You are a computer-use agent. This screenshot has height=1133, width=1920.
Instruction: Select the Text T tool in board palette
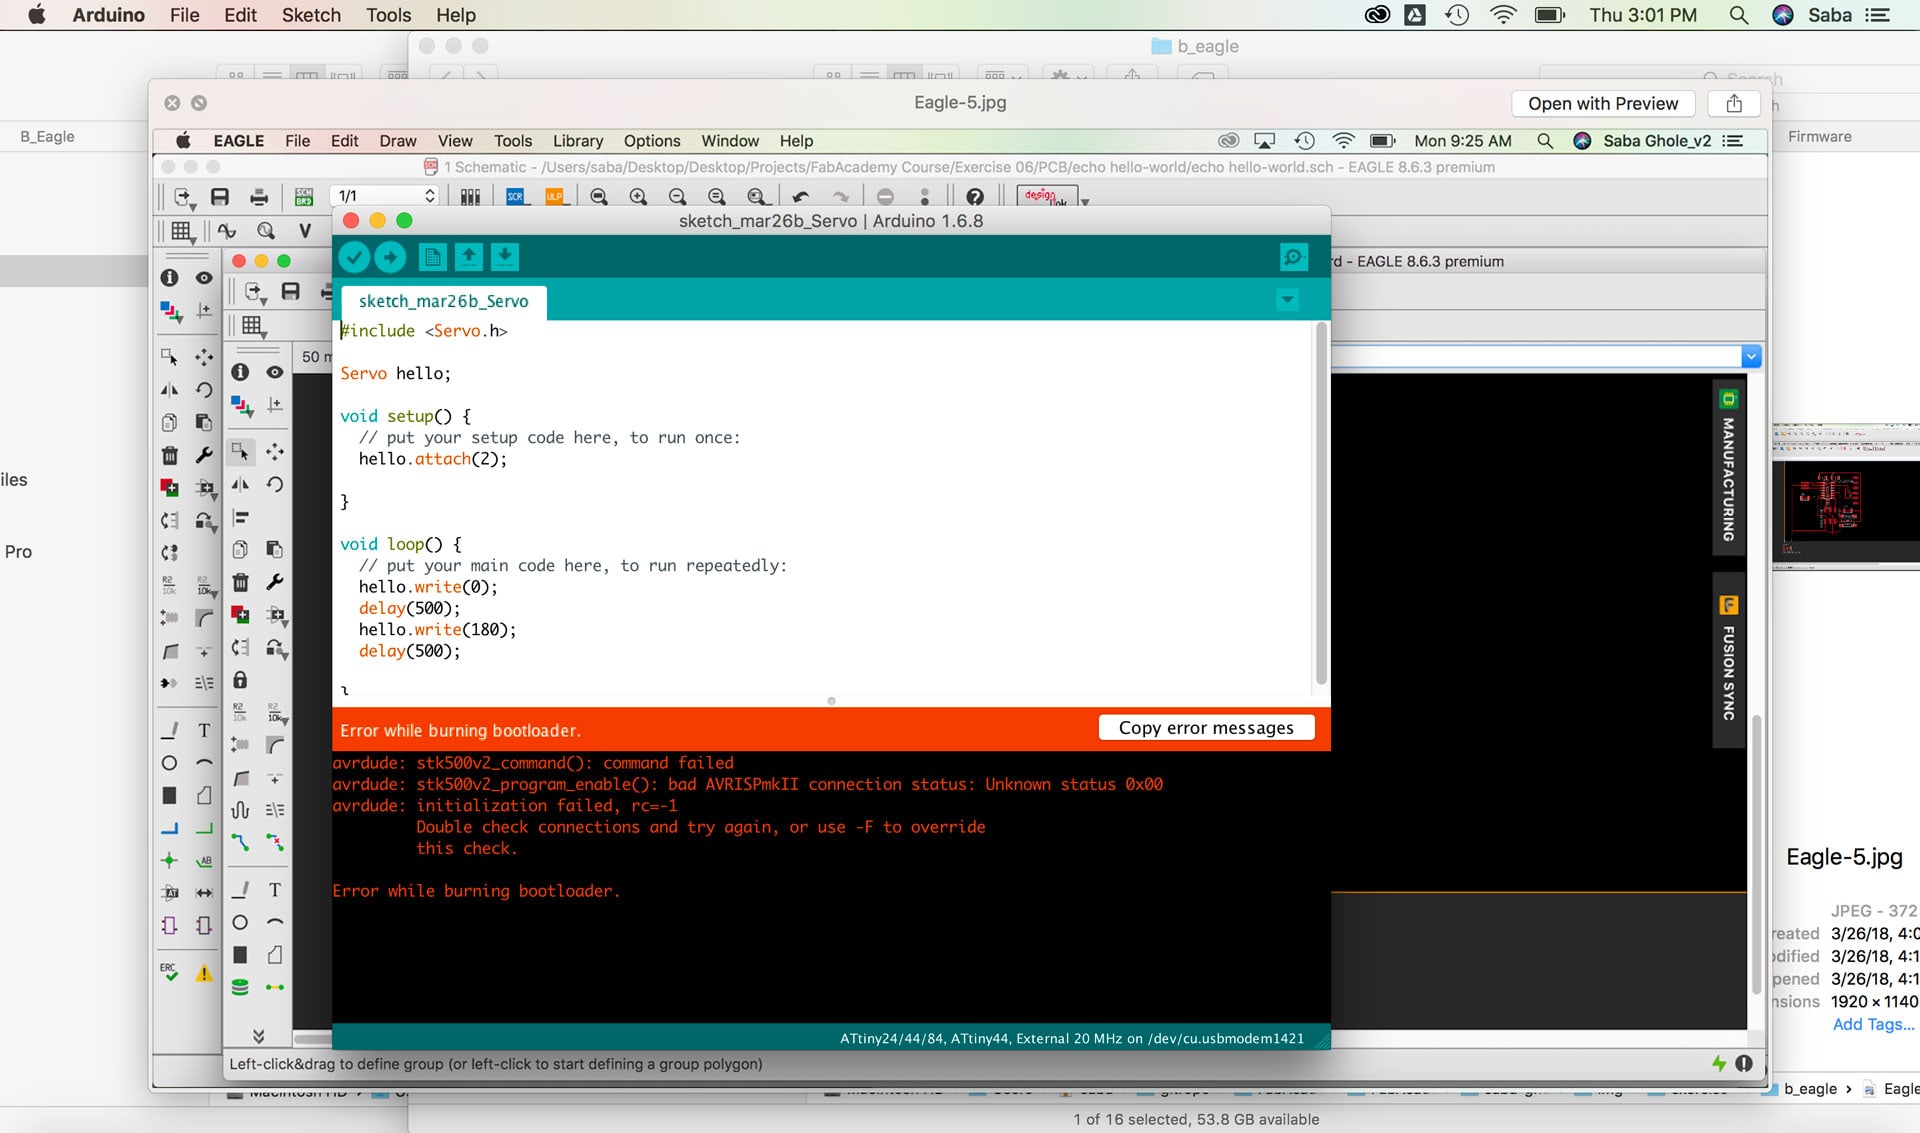coord(275,890)
